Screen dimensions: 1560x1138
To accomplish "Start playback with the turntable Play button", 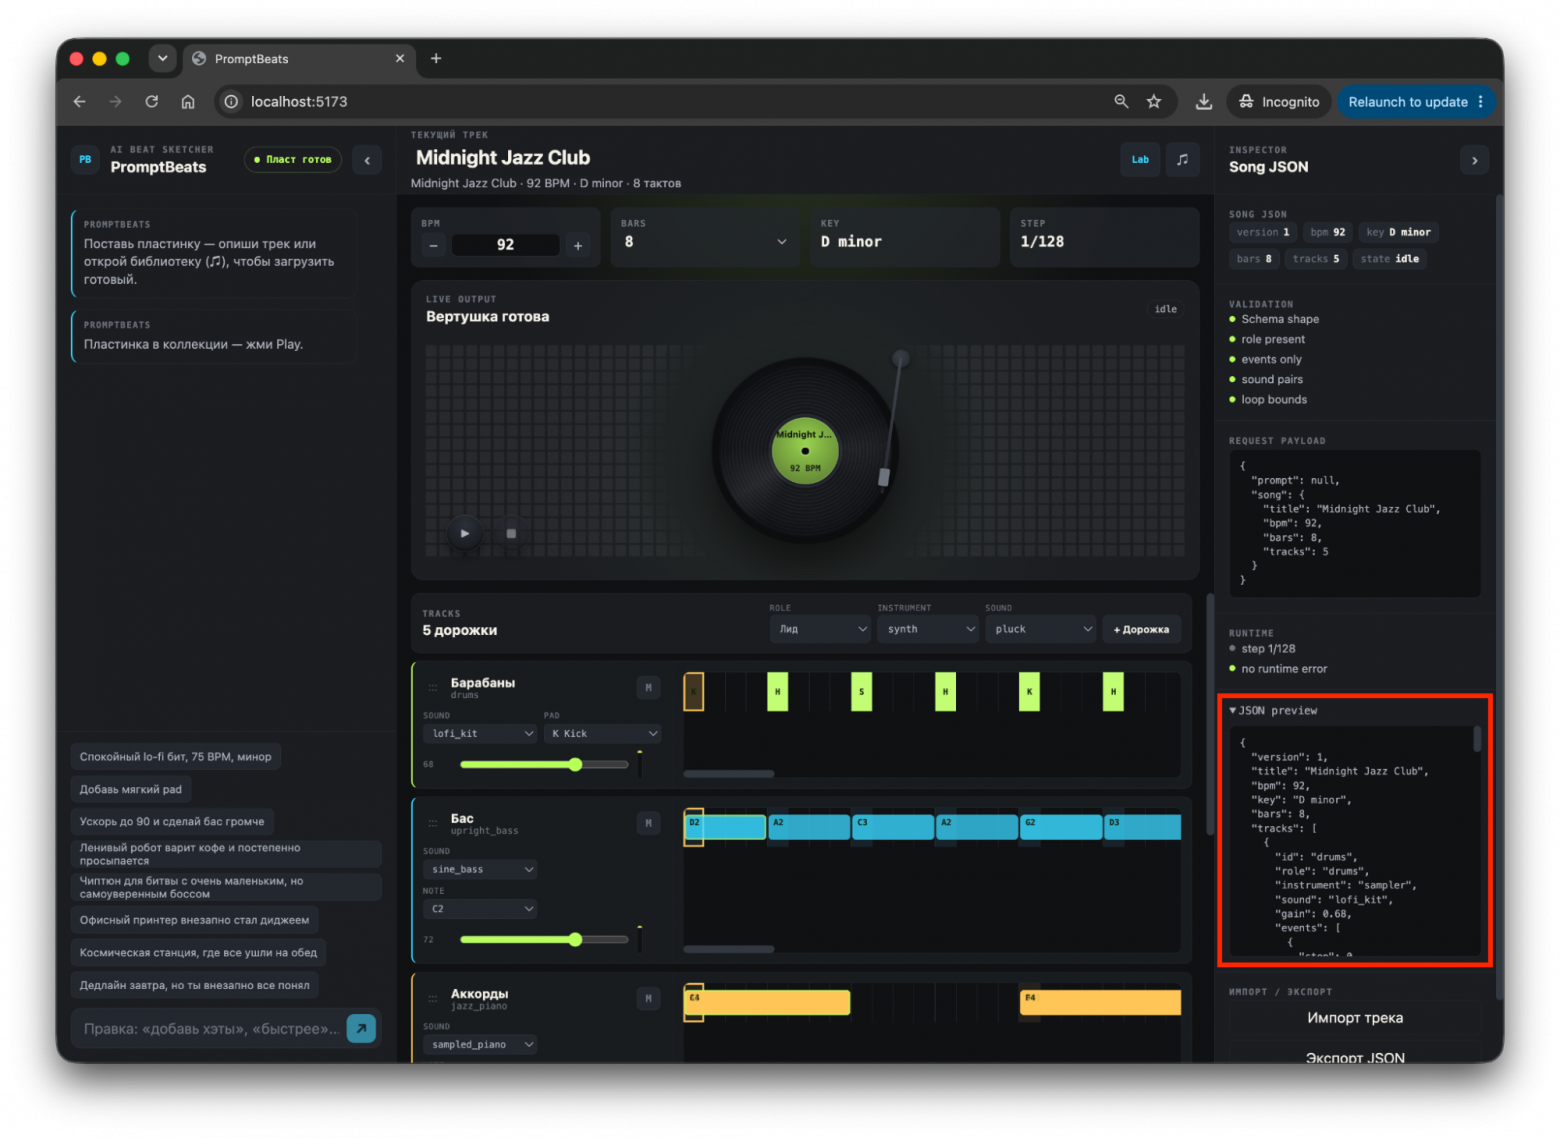I will pyautogui.click(x=464, y=533).
